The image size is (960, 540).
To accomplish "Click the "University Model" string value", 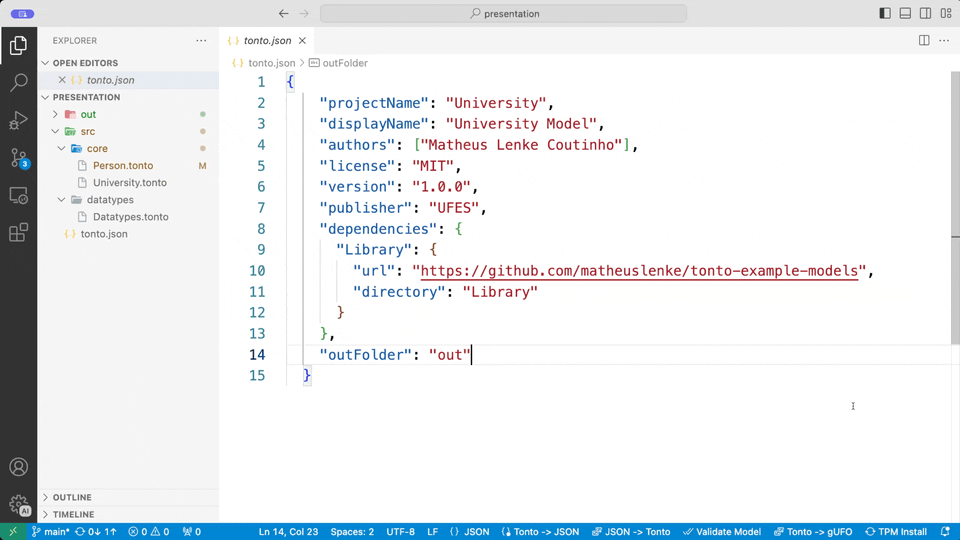I will tap(521, 124).
